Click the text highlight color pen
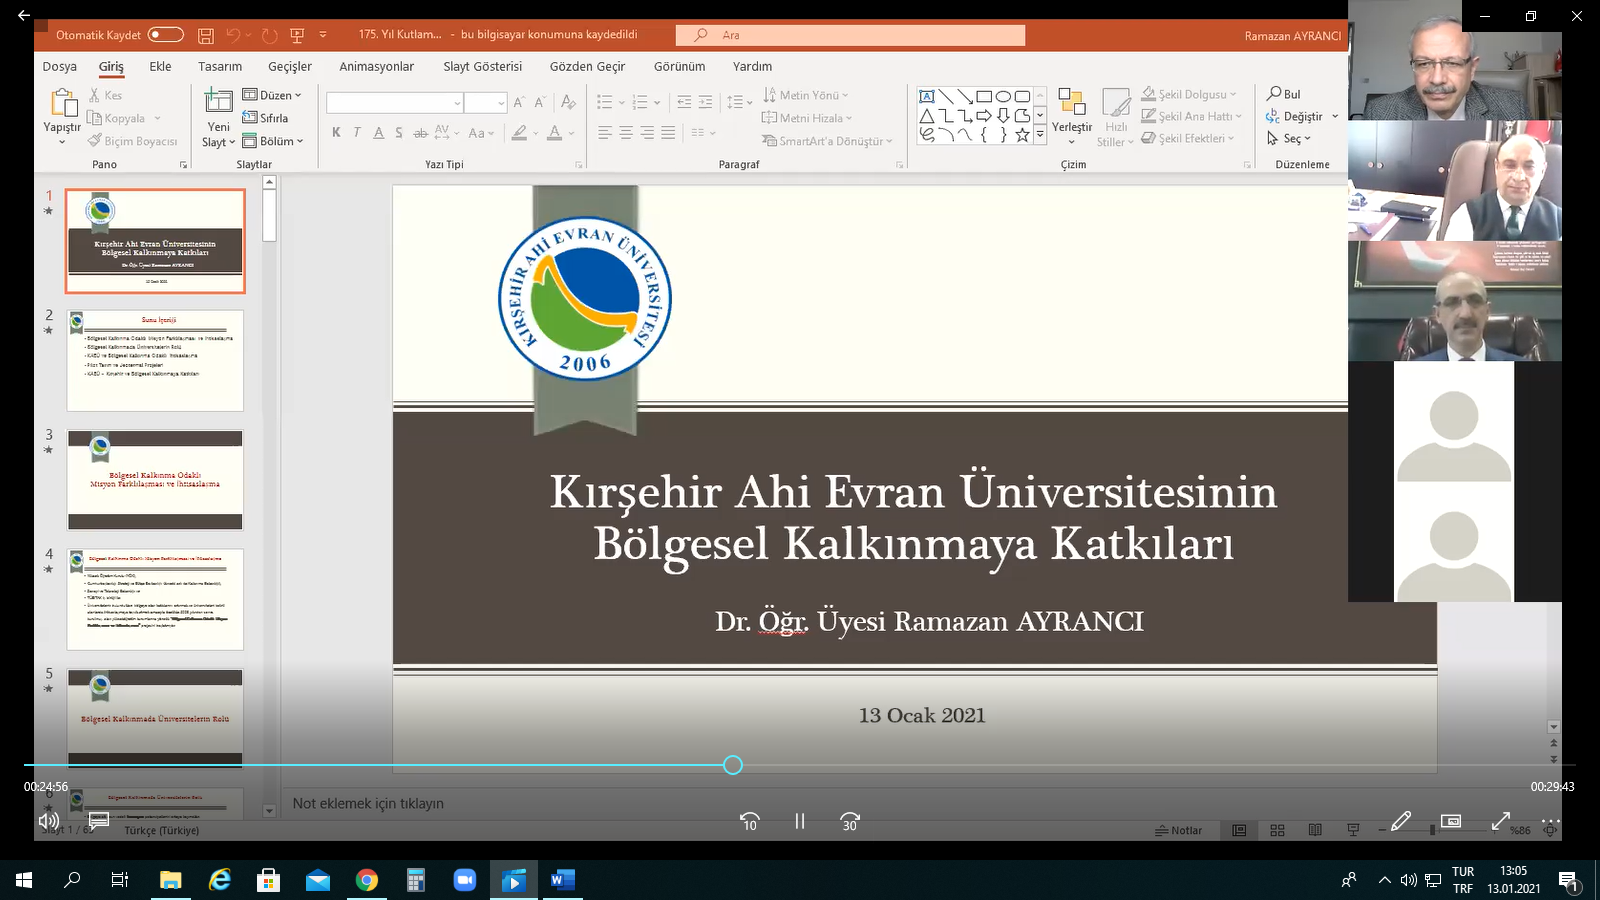 tap(519, 132)
